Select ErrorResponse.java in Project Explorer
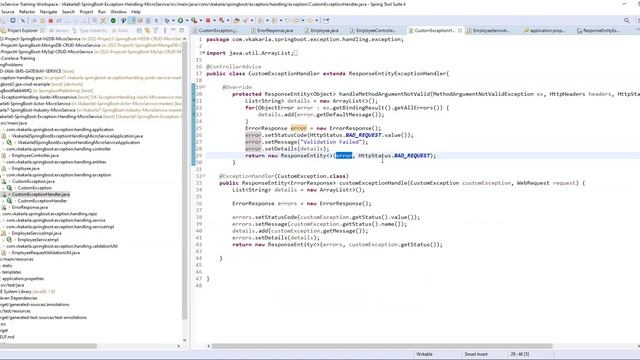 [x=29, y=207]
